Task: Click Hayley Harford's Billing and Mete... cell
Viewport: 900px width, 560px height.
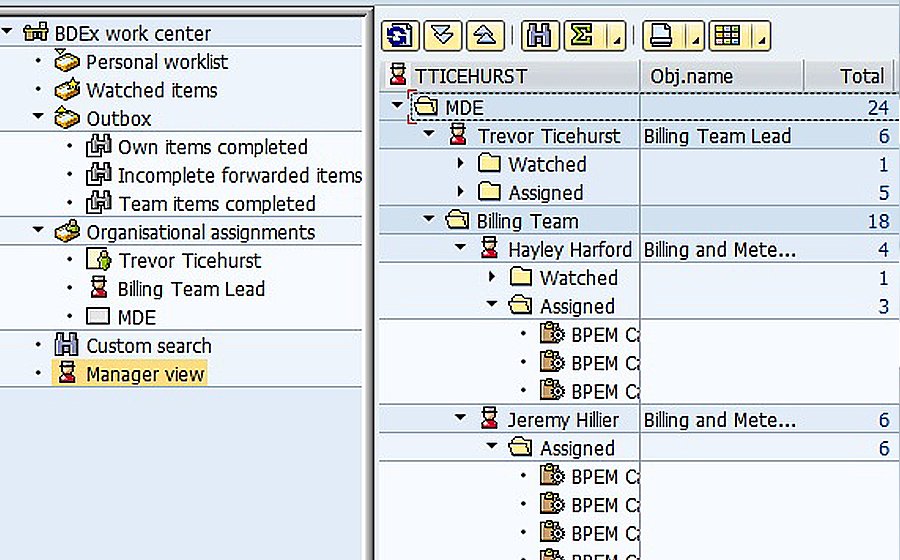Action: (x=720, y=250)
